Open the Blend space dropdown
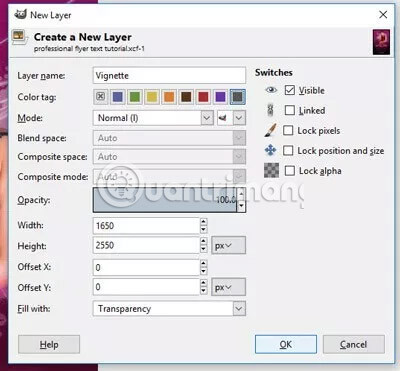Viewport: 400px width, 371px height. click(169, 138)
